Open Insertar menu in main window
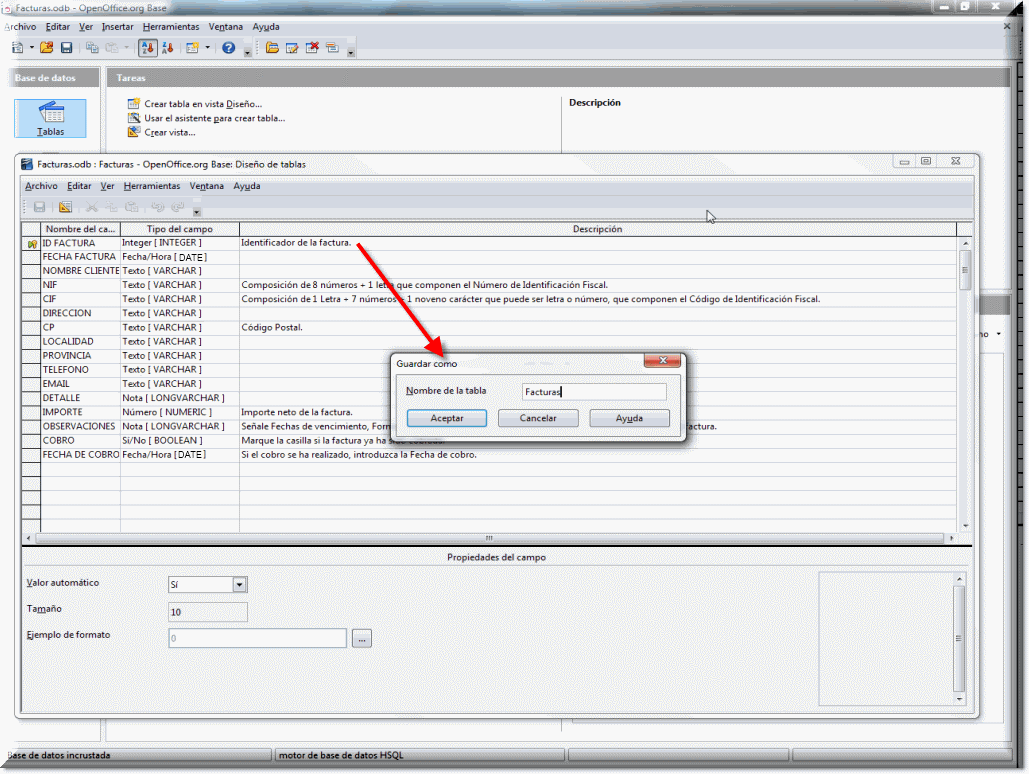 117,27
